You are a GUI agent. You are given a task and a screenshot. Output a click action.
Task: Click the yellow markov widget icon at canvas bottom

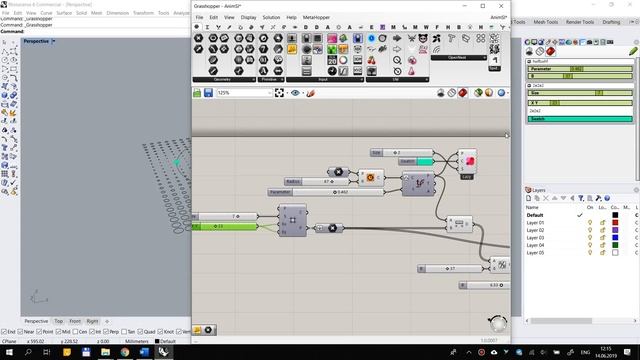tap(198, 330)
